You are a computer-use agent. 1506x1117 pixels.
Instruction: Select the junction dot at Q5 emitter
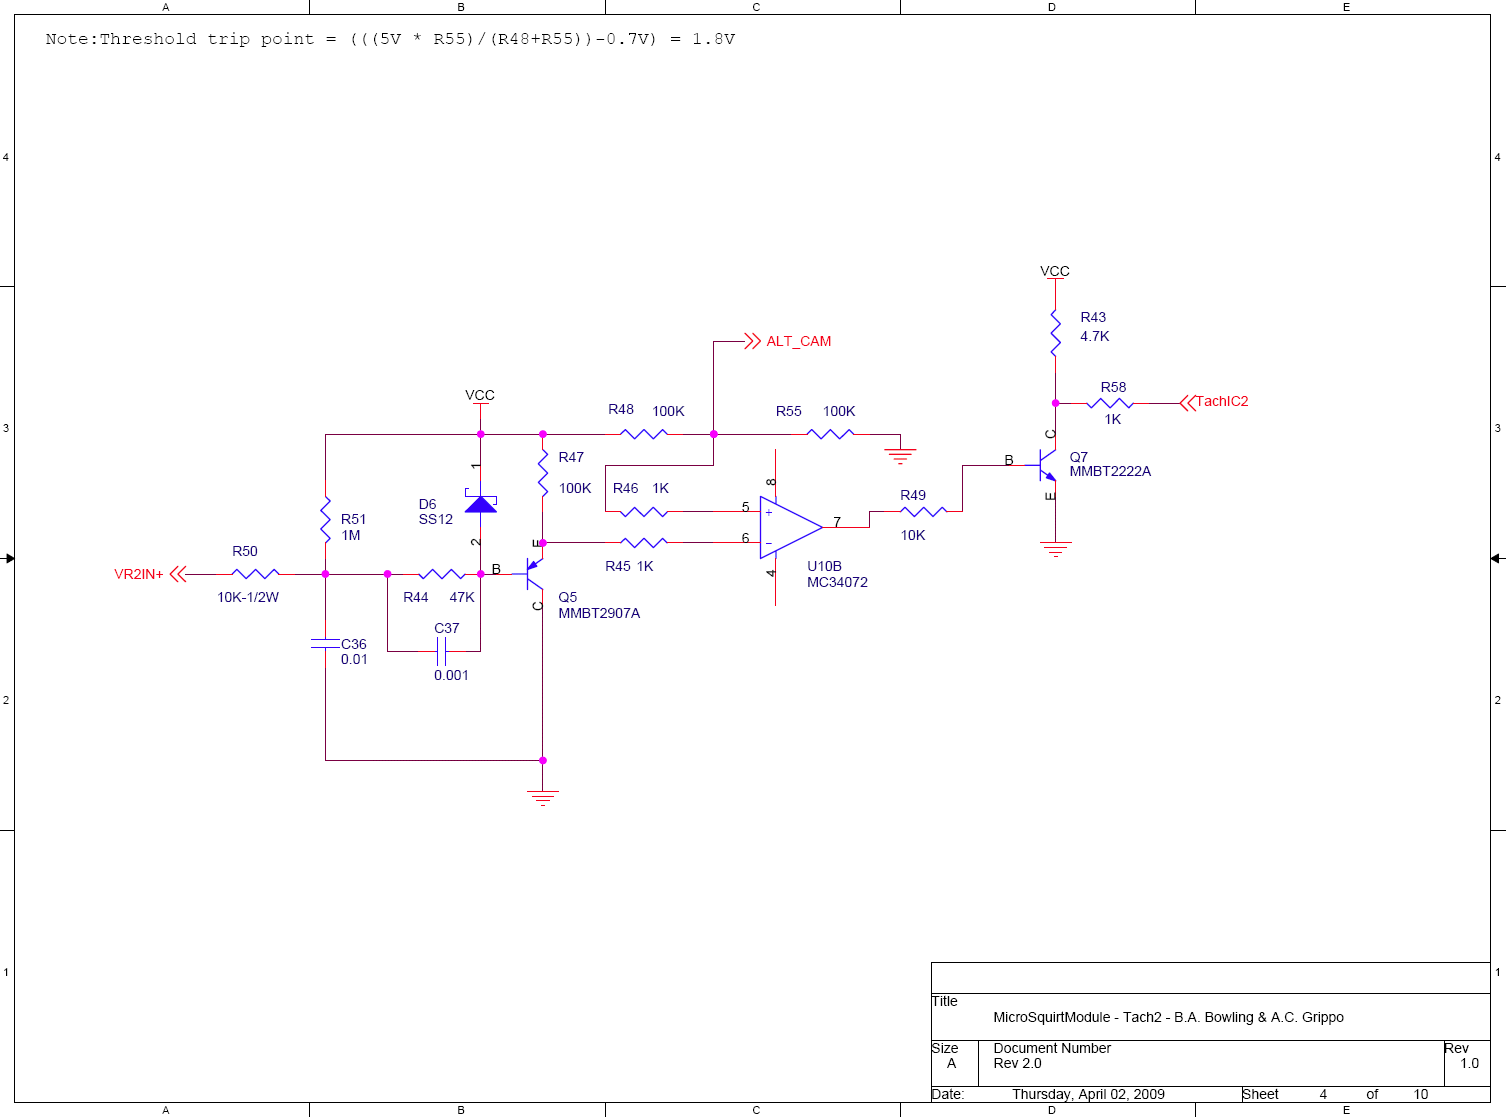click(543, 543)
